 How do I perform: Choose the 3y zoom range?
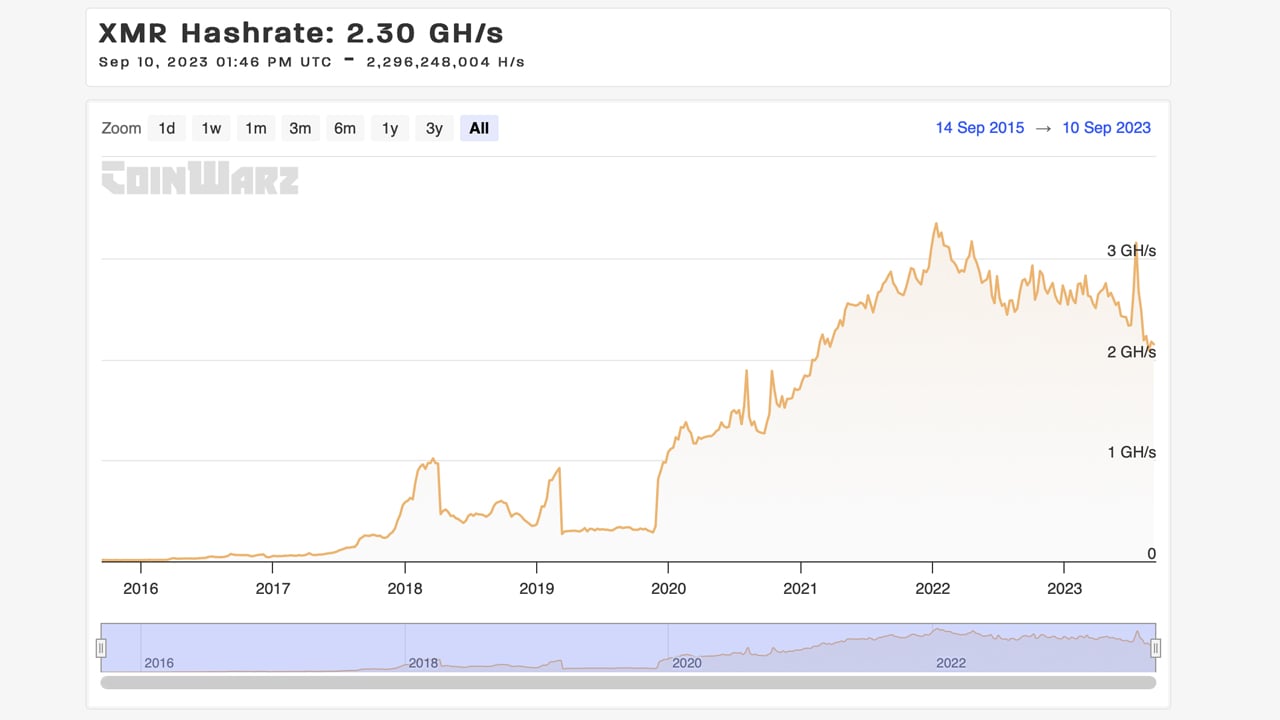[434, 128]
